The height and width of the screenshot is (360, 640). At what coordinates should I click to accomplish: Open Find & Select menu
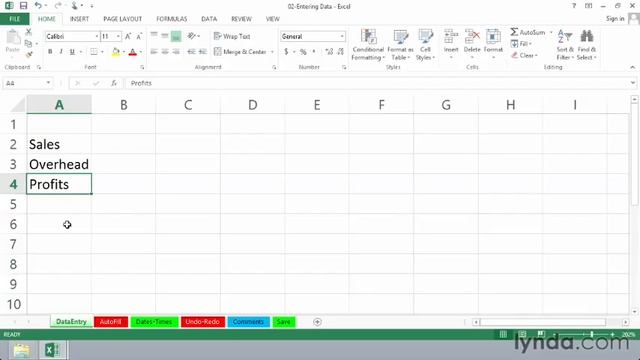point(587,45)
